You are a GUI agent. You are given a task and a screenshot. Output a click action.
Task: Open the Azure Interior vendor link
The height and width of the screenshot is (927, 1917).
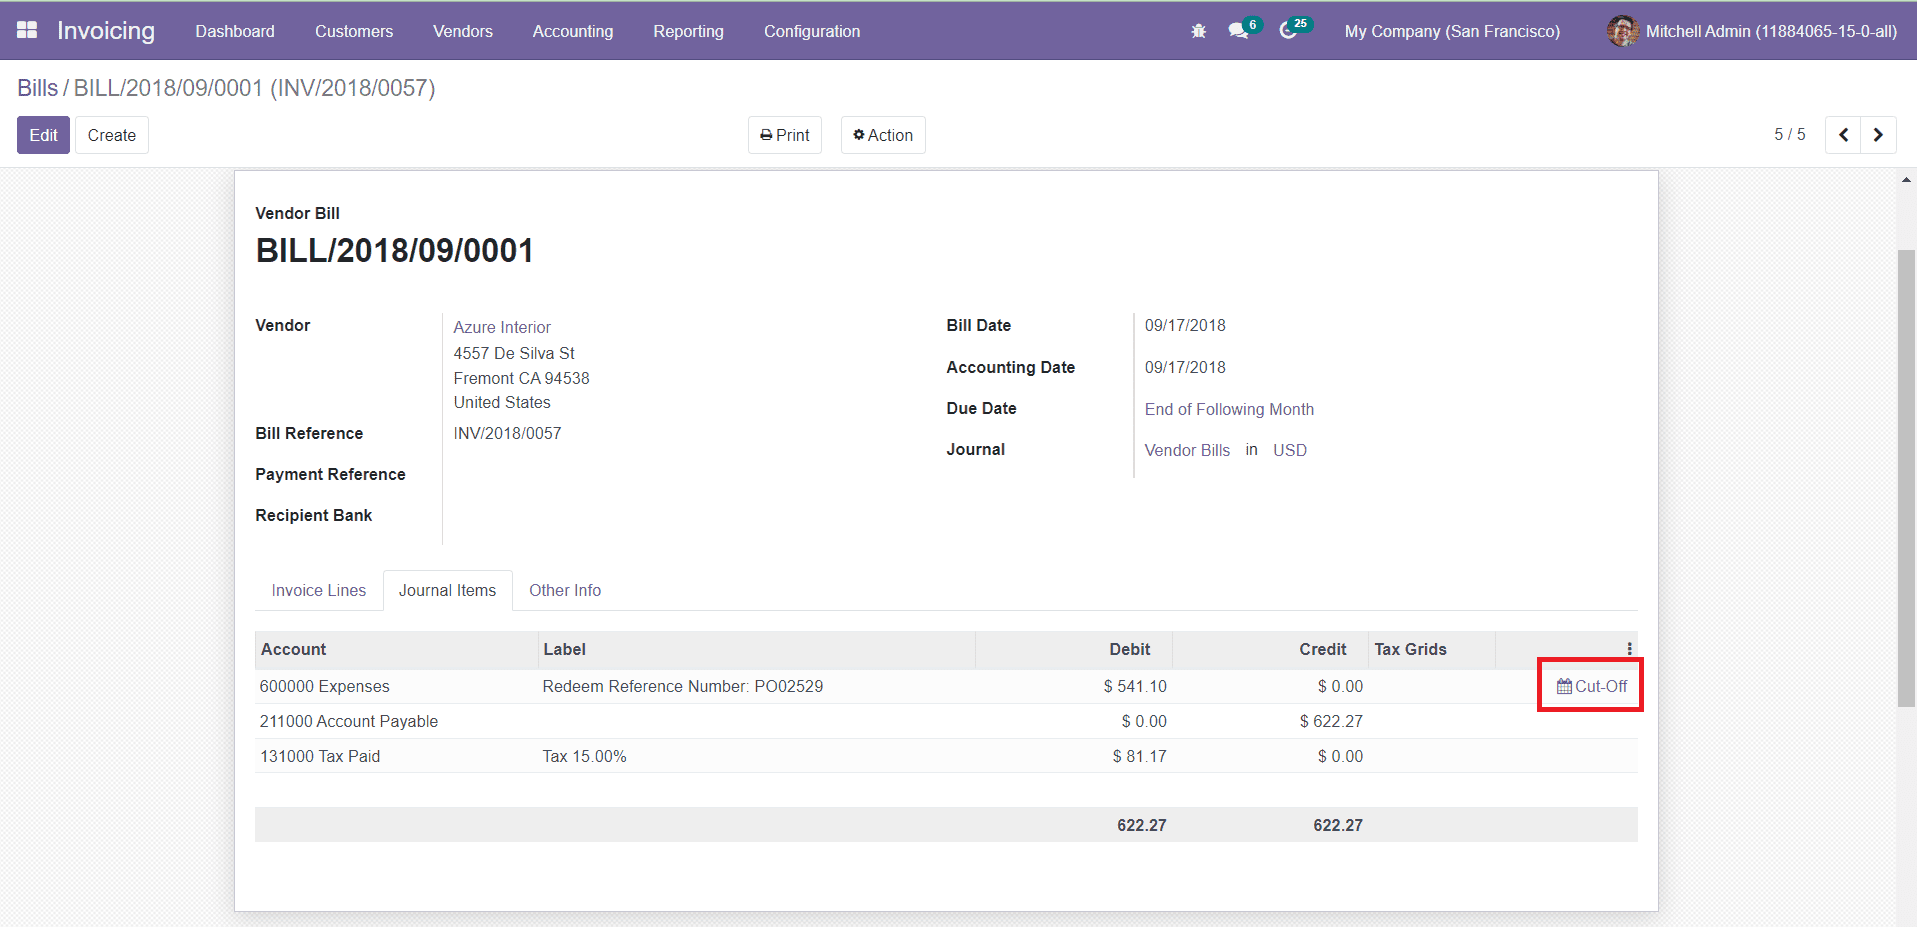click(x=501, y=327)
